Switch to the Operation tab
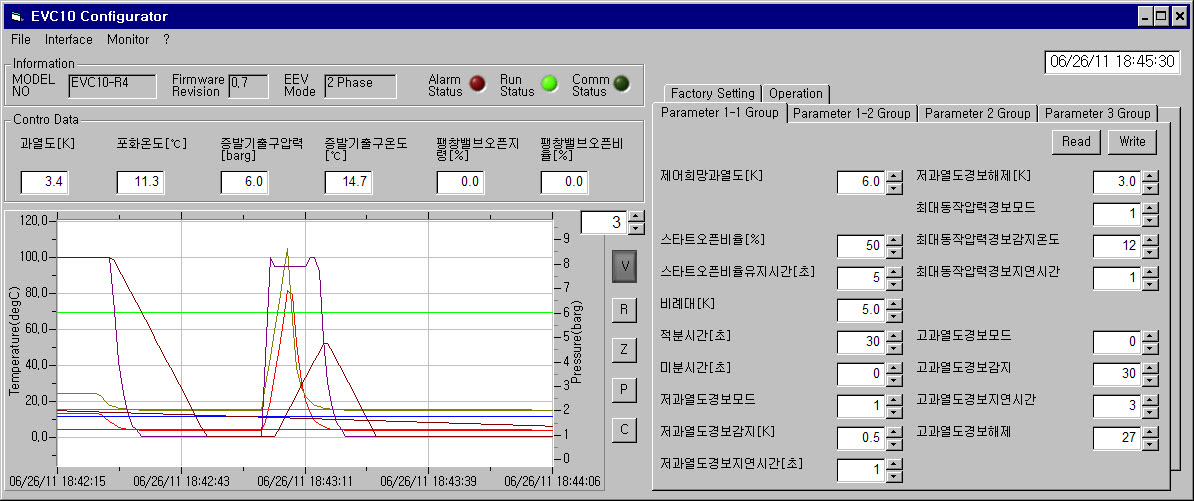The image size is (1194, 501). (x=796, y=94)
